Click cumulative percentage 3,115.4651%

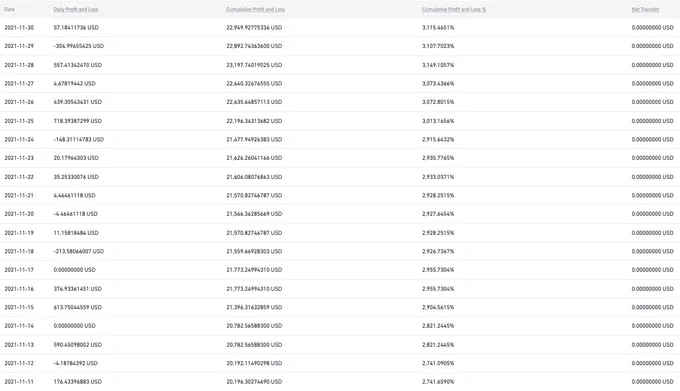pyautogui.click(x=438, y=27)
